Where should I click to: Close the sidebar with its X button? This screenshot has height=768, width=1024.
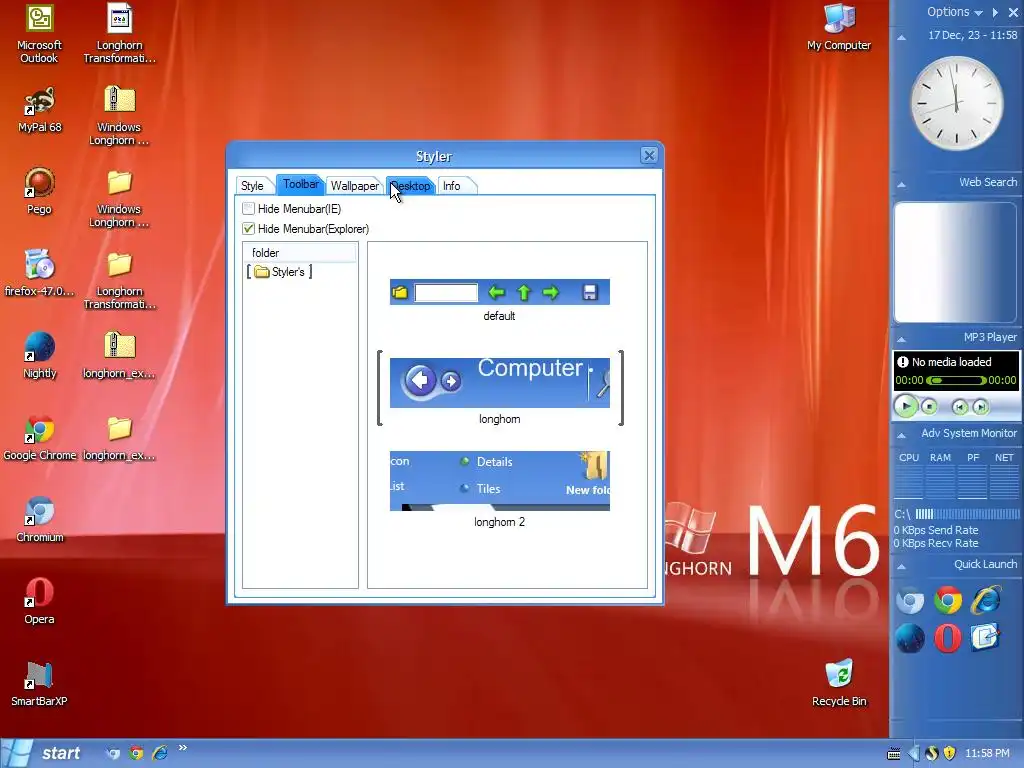1013,12
